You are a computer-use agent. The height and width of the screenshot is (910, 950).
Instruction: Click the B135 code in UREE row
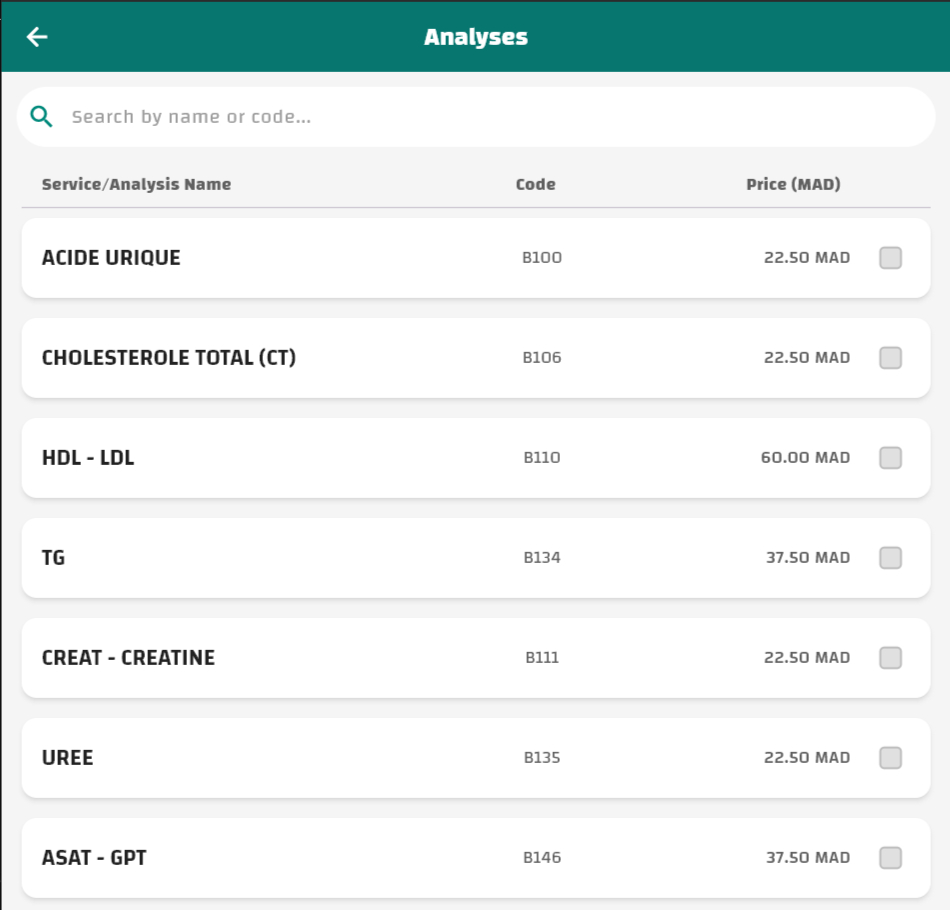pyautogui.click(x=542, y=758)
